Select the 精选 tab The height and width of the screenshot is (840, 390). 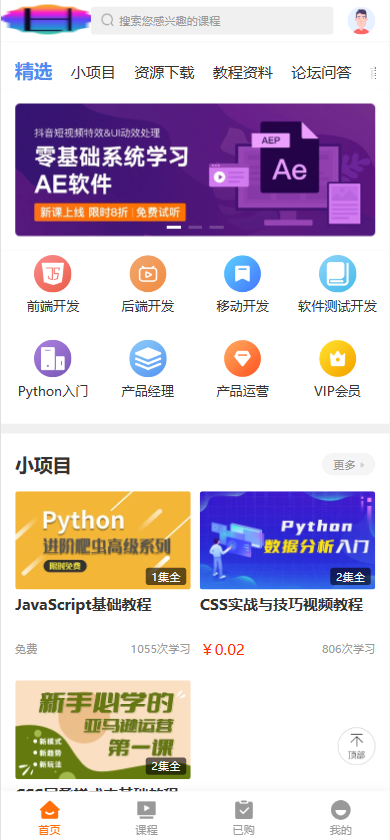33,71
